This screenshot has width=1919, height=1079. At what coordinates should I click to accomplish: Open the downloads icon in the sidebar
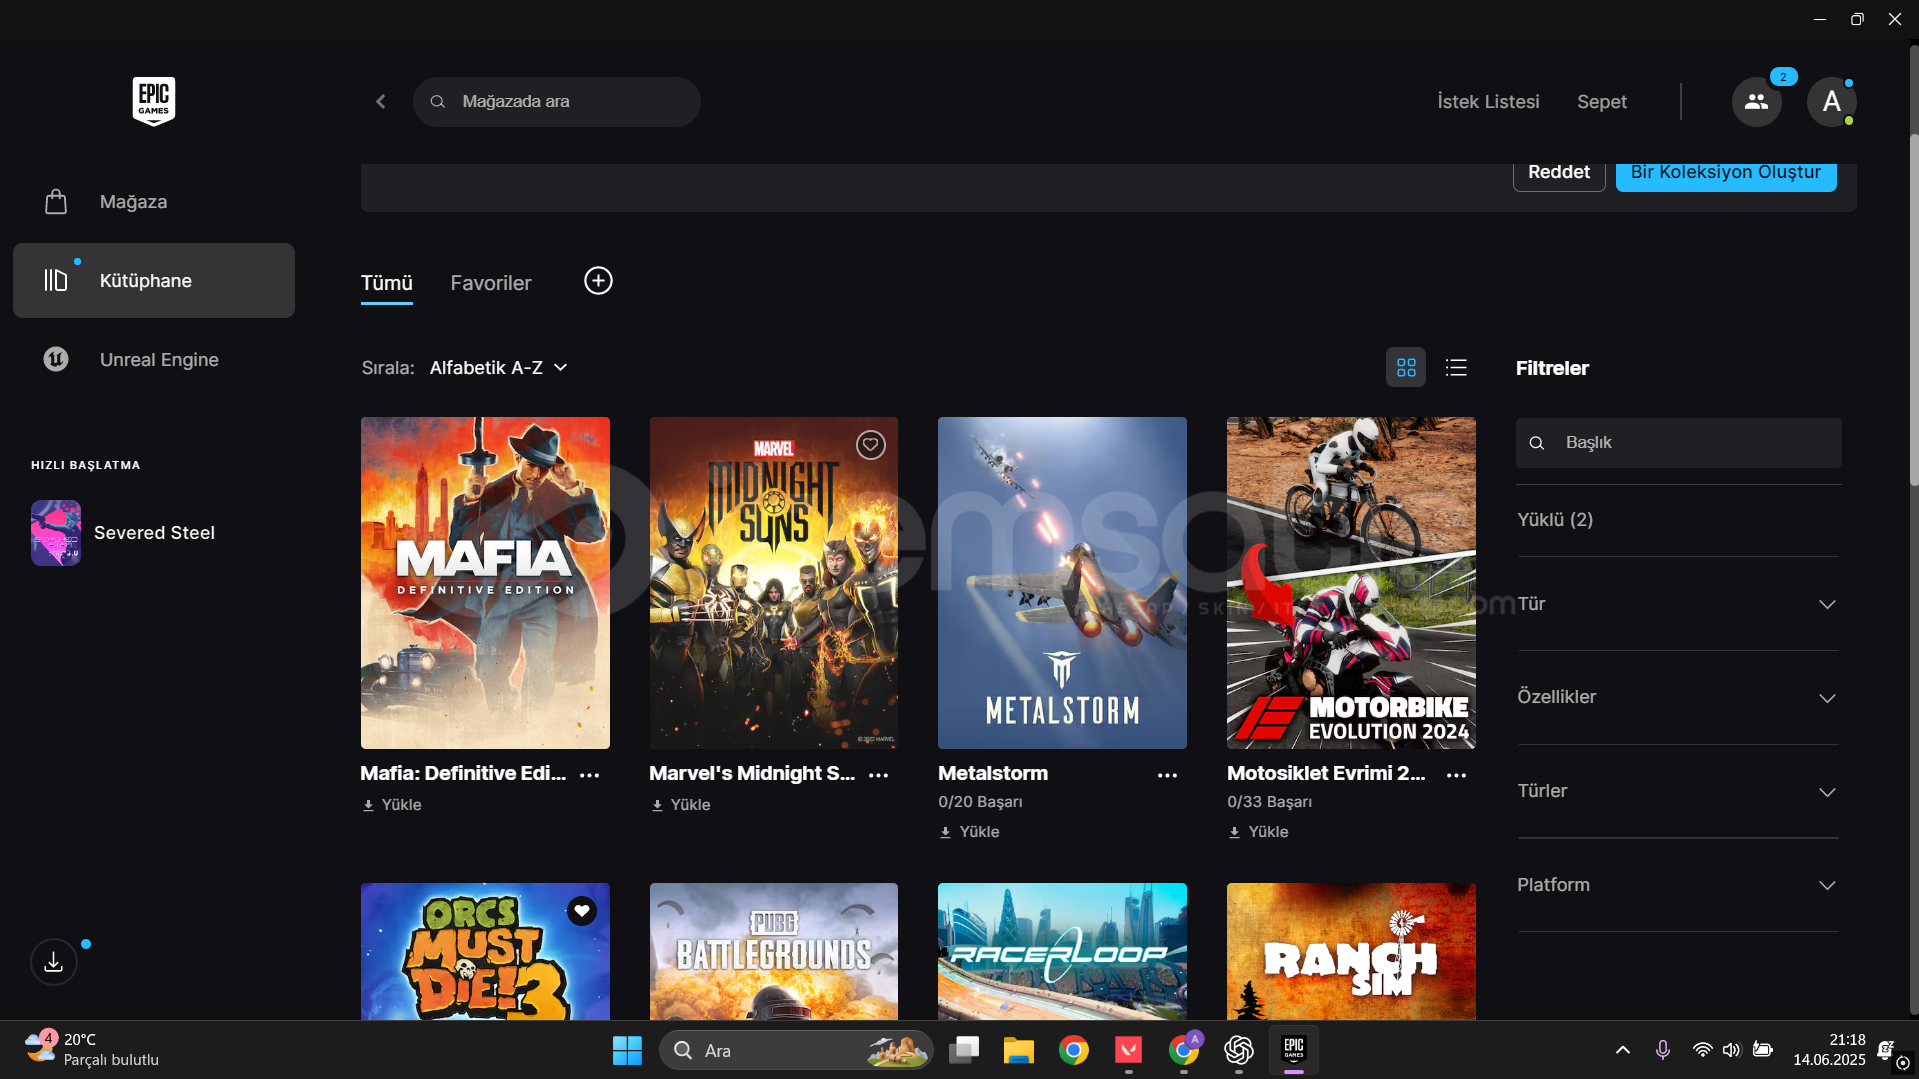click(54, 962)
